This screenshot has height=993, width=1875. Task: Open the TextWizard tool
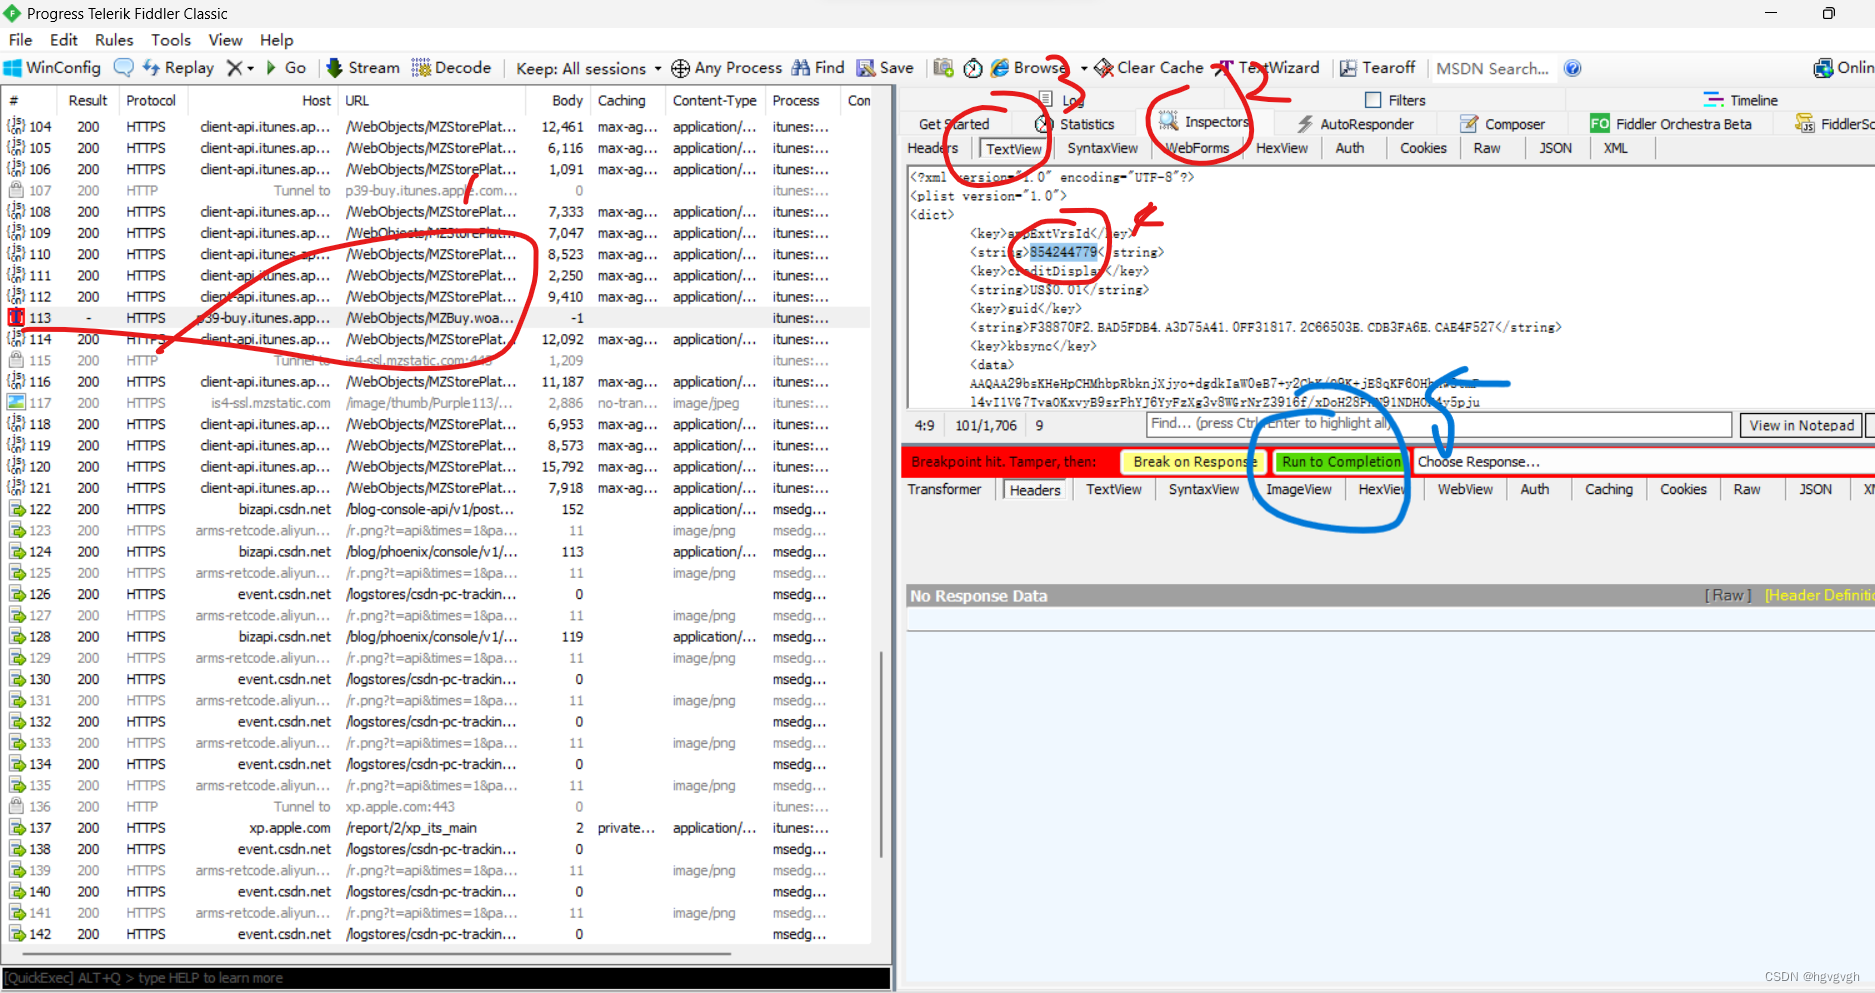tap(1269, 68)
